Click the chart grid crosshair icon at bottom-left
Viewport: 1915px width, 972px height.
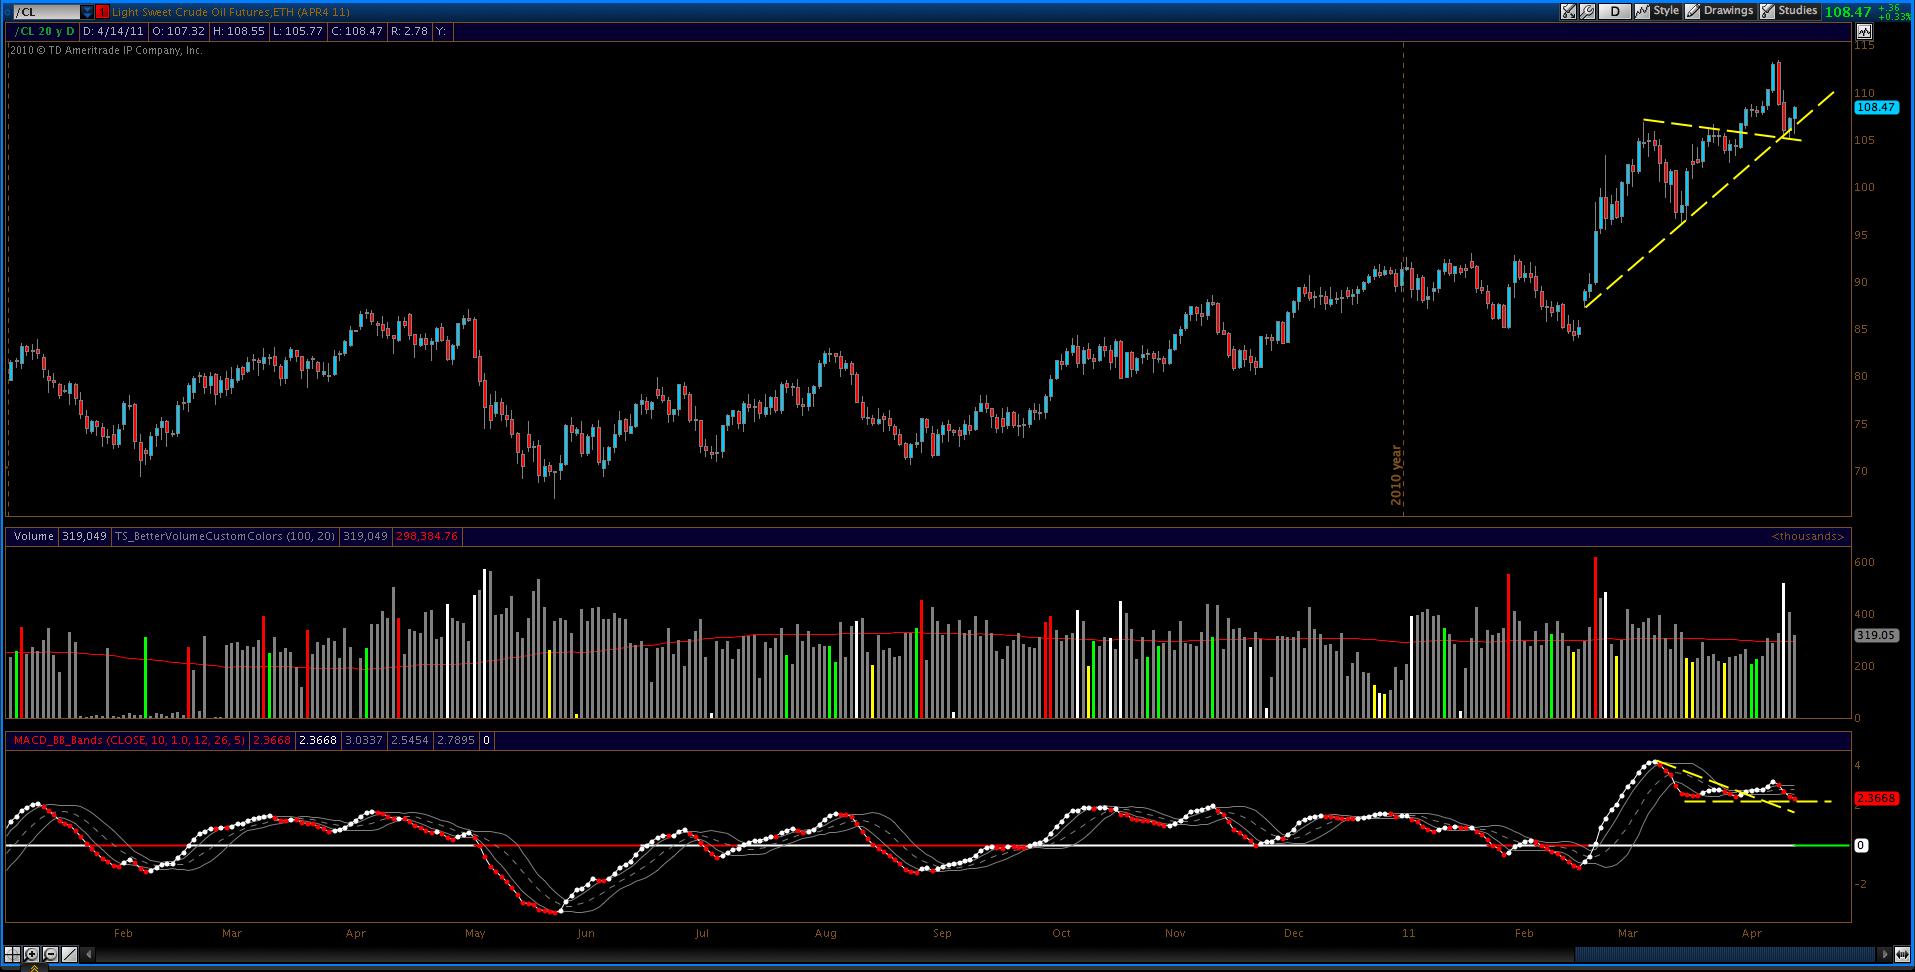coord(14,954)
